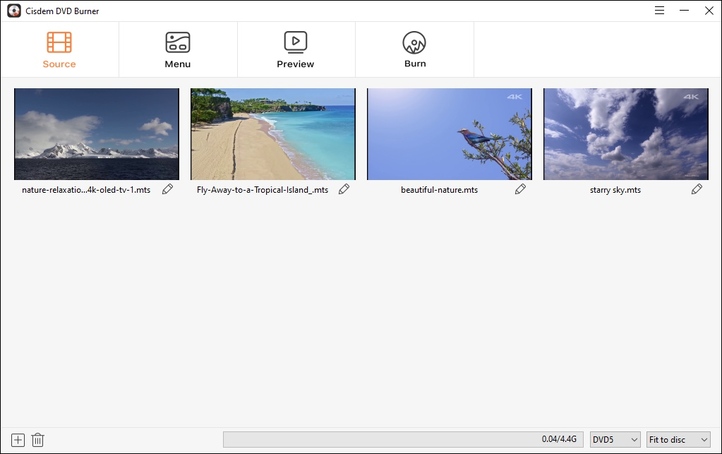
Task: Edit the nature-relaxation video with pencil icon
Action: pyautogui.click(x=168, y=189)
